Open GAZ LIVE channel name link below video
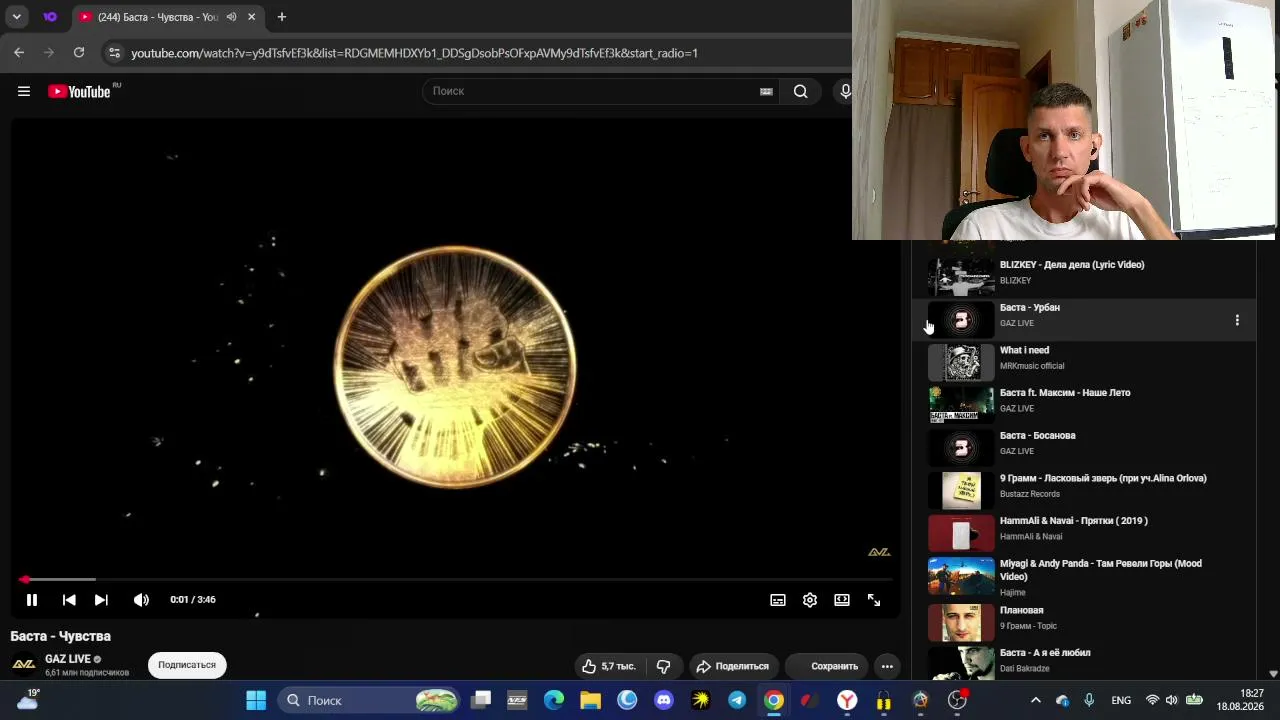Viewport: 1280px width, 720px height. (68, 659)
